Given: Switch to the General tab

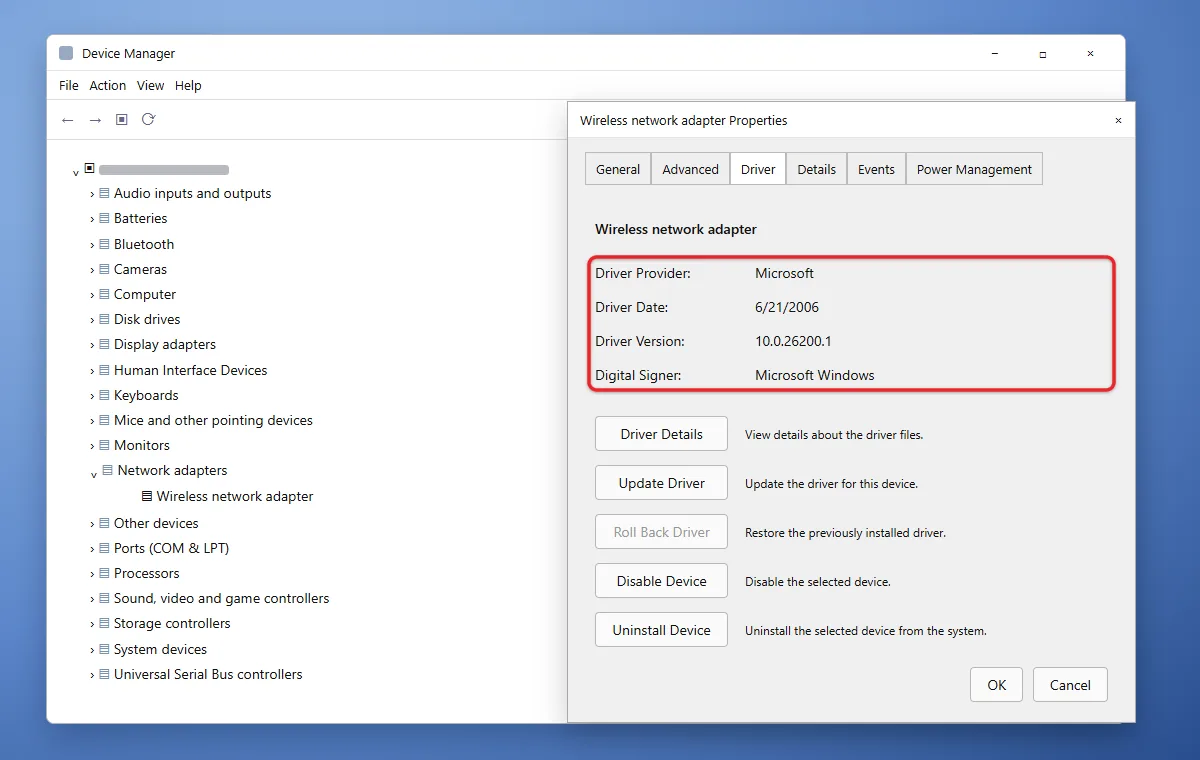Looking at the screenshot, I should [618, 169].
